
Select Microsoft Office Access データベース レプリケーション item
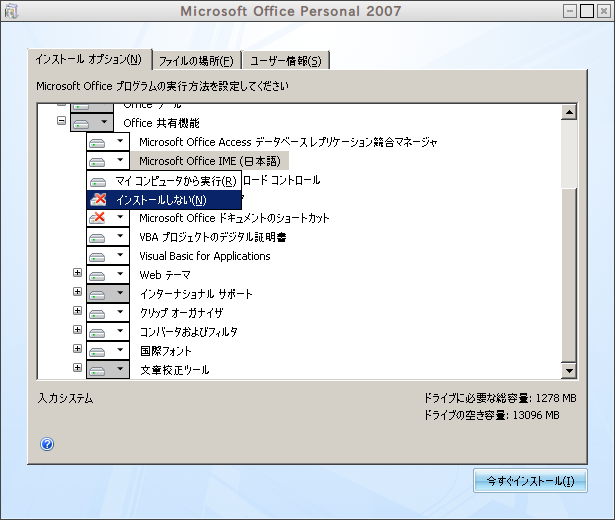288,142
